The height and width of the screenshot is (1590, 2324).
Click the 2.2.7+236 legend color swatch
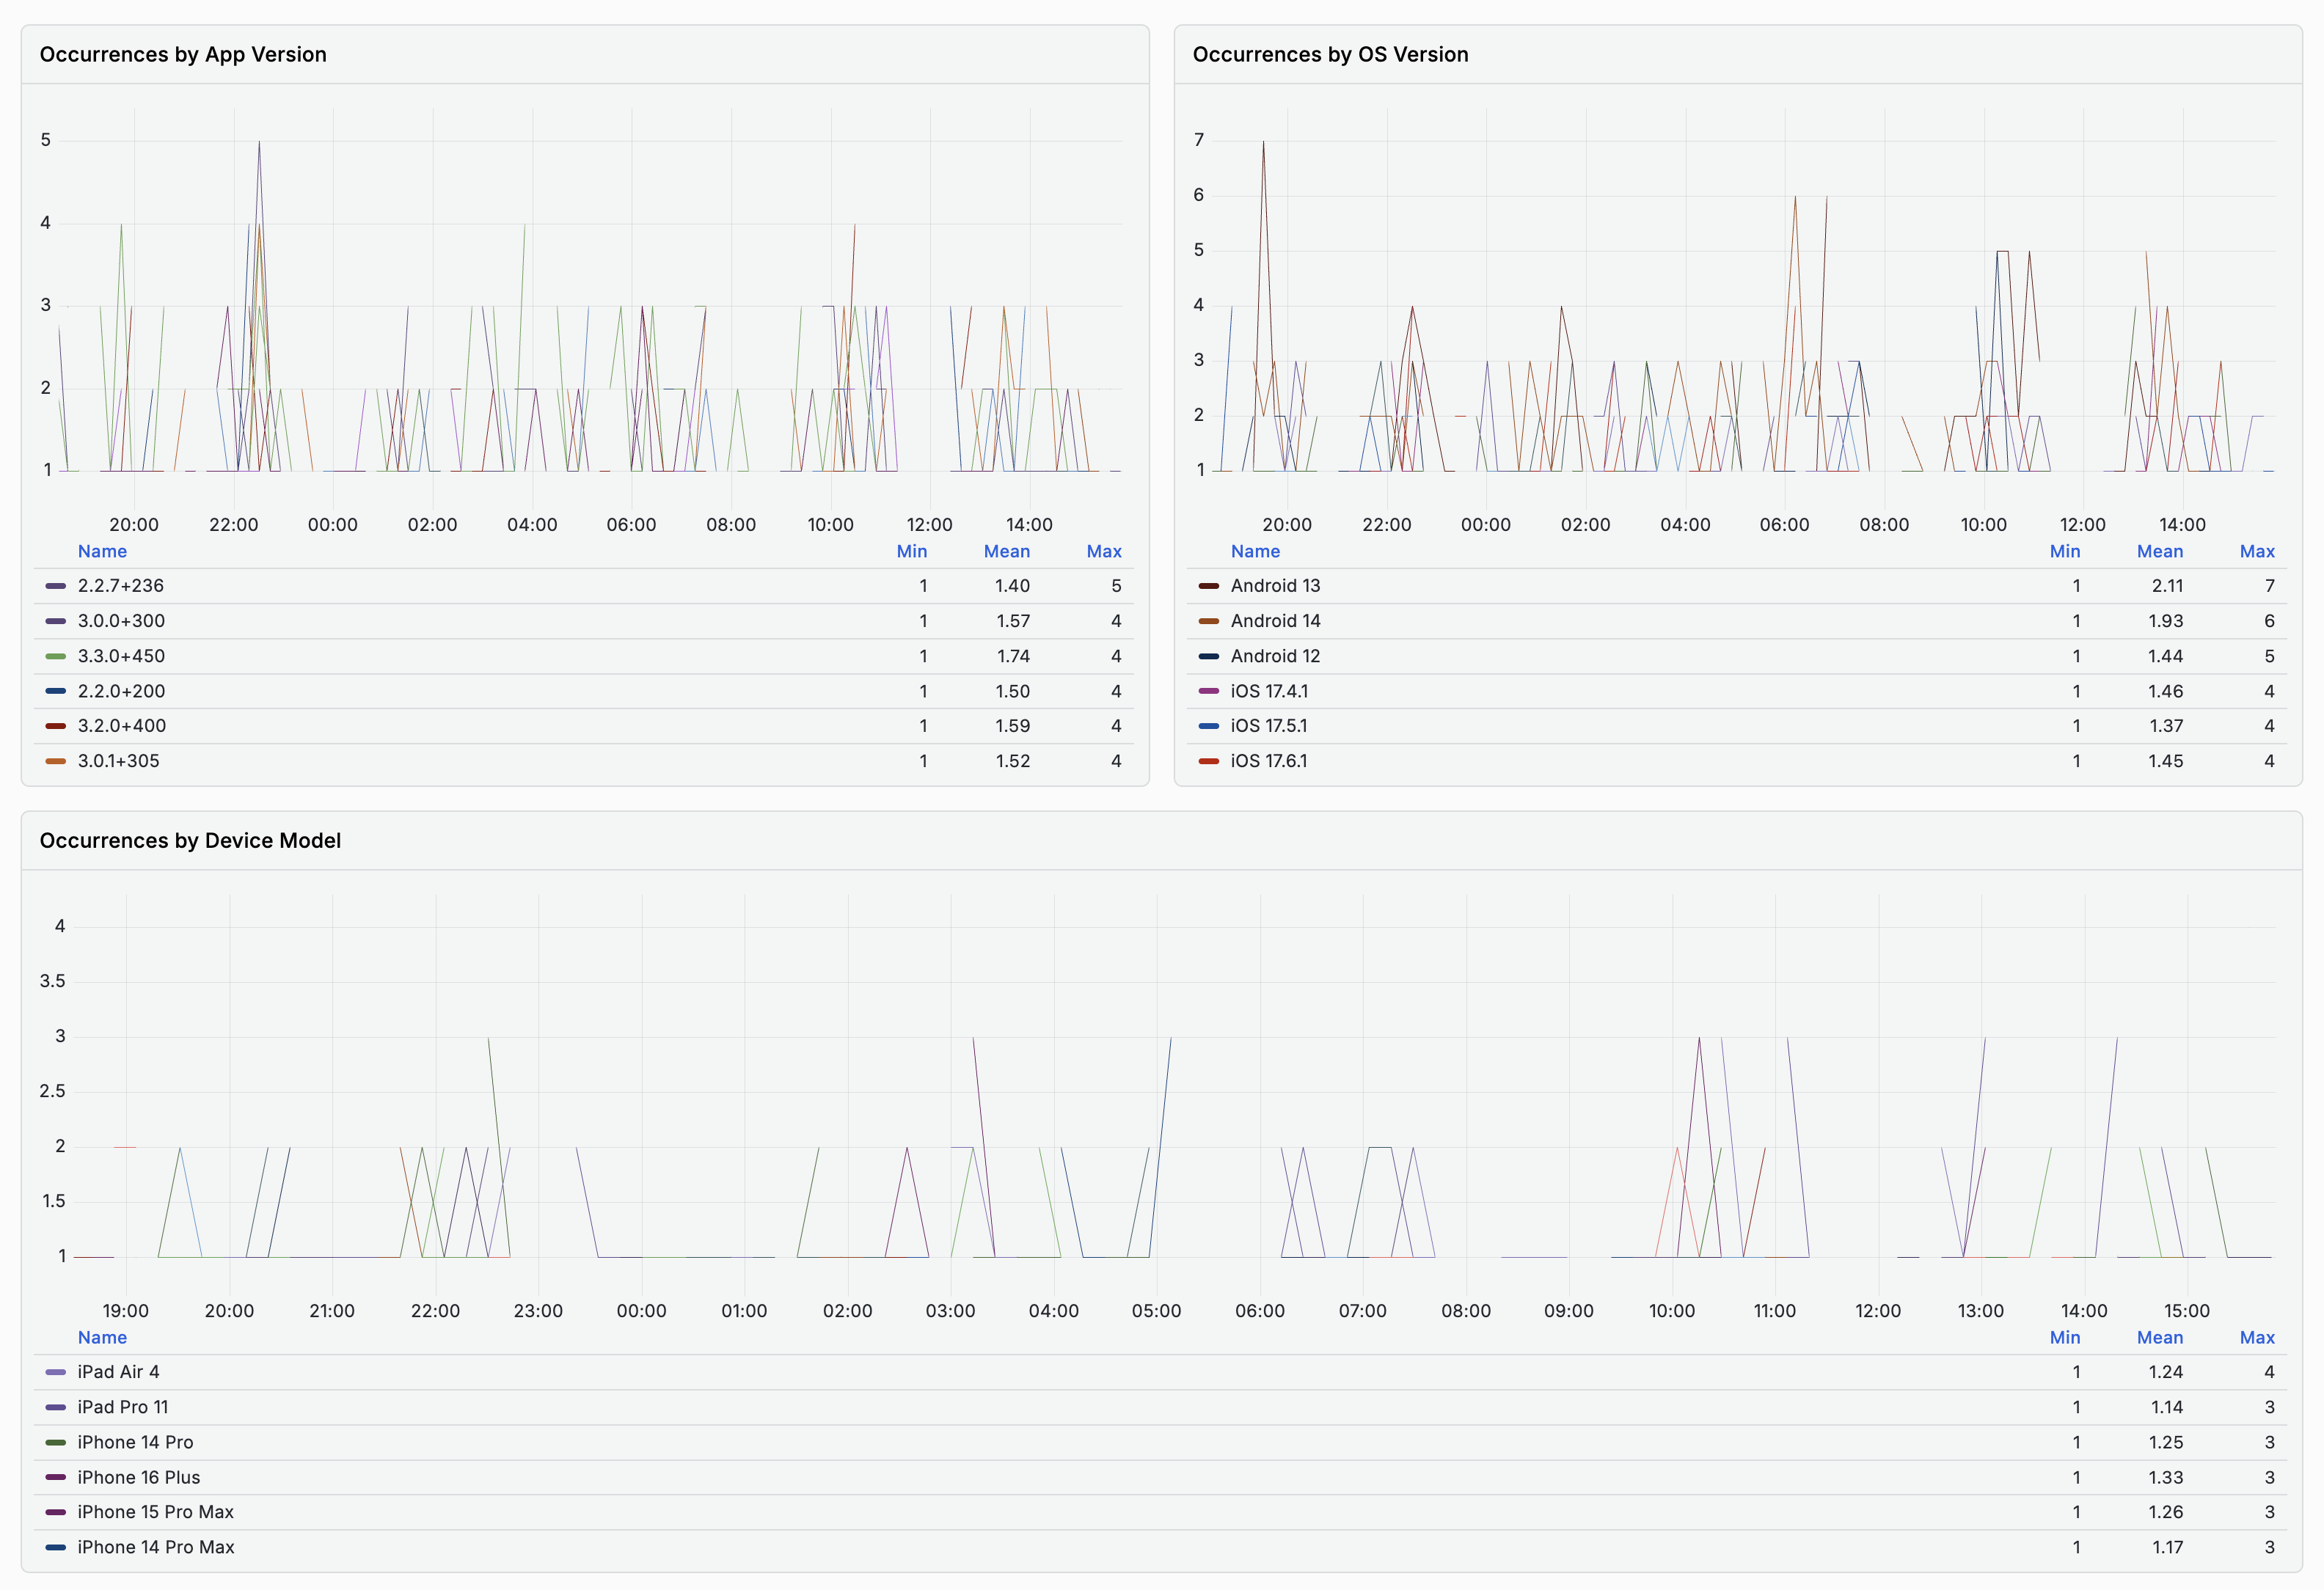[56, 586]
